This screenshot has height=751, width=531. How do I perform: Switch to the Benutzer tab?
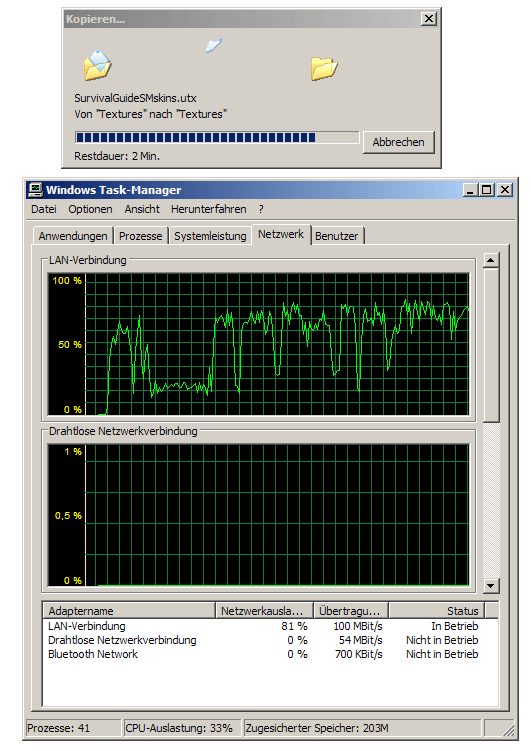[337, 236]
